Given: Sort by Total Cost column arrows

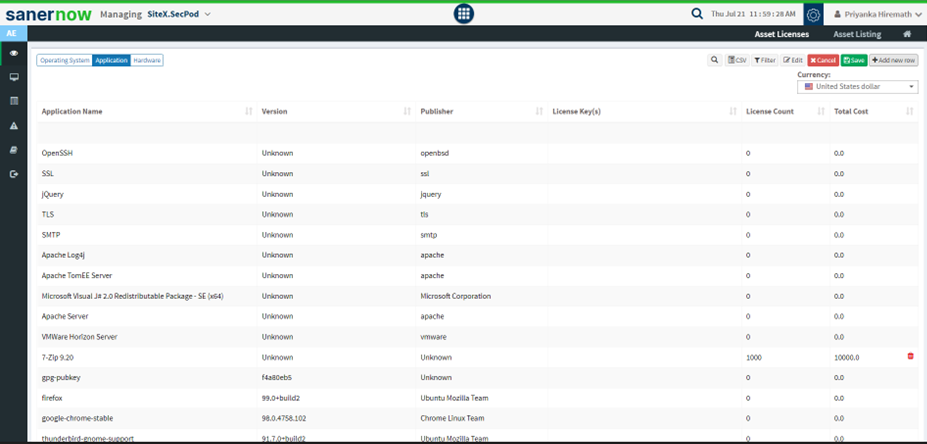Looking at the screenshot, I should coord(910,111).
